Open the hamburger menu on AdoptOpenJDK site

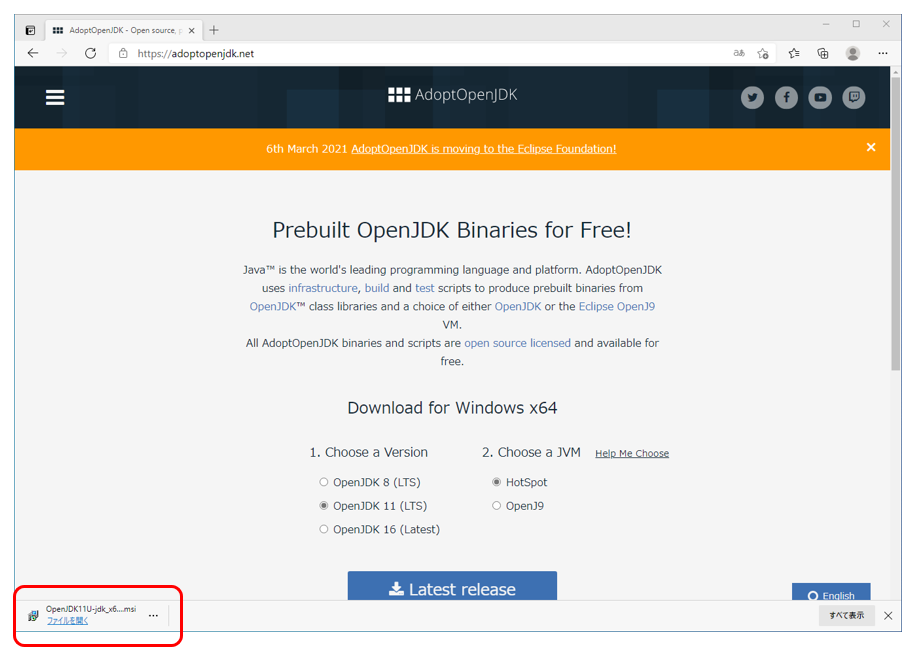click(55, 98)
